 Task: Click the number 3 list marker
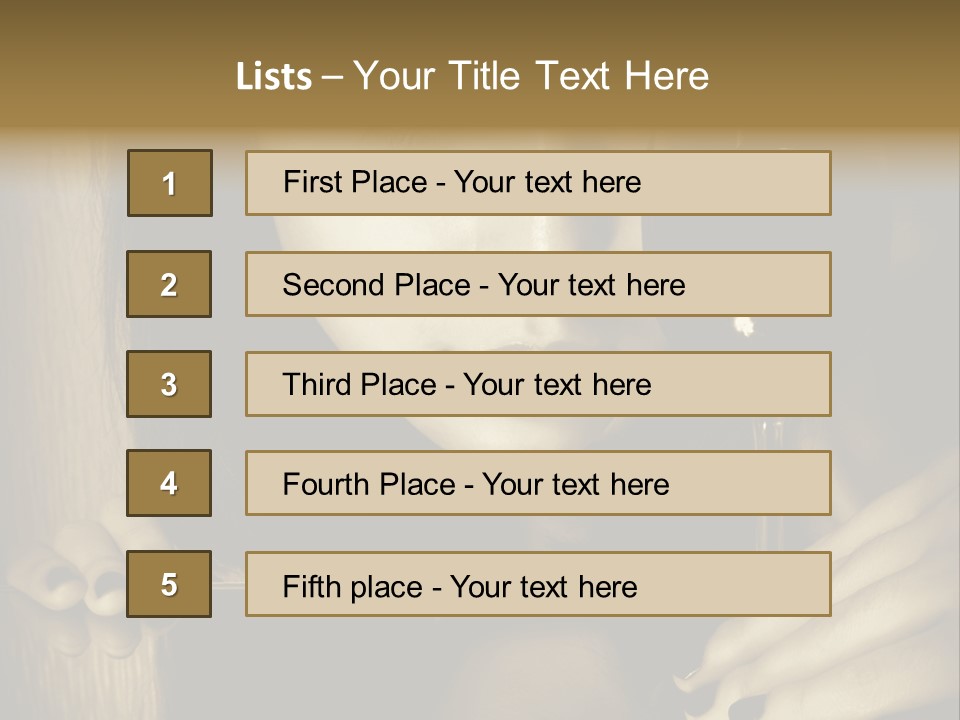tap(169, 384)
